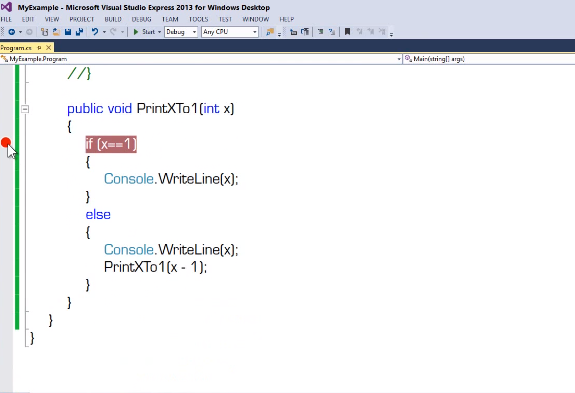Click the Previous Bookmark icon
The image size is (575, 393).
[x=359, y=32]
